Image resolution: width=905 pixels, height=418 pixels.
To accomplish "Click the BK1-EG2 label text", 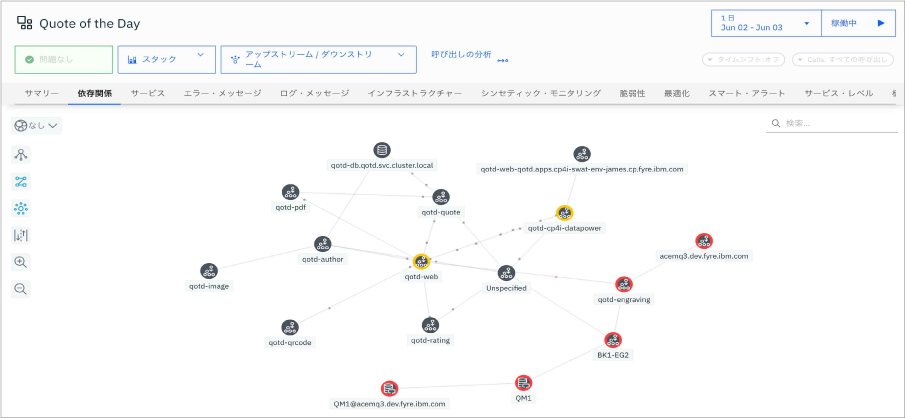I will point(613,355).
